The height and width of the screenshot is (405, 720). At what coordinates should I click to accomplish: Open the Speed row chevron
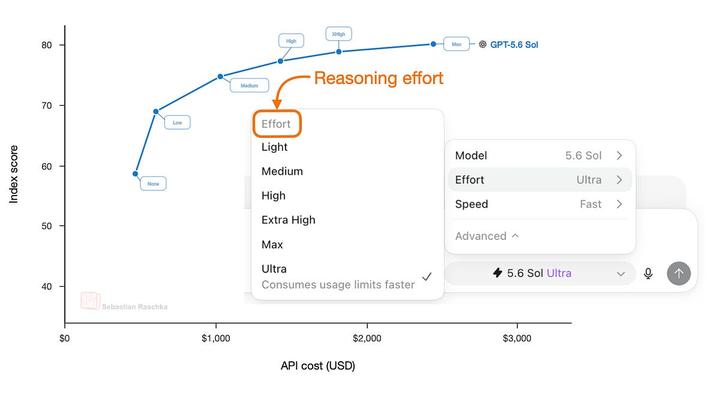pyautogui.click(x=619, y=204)
